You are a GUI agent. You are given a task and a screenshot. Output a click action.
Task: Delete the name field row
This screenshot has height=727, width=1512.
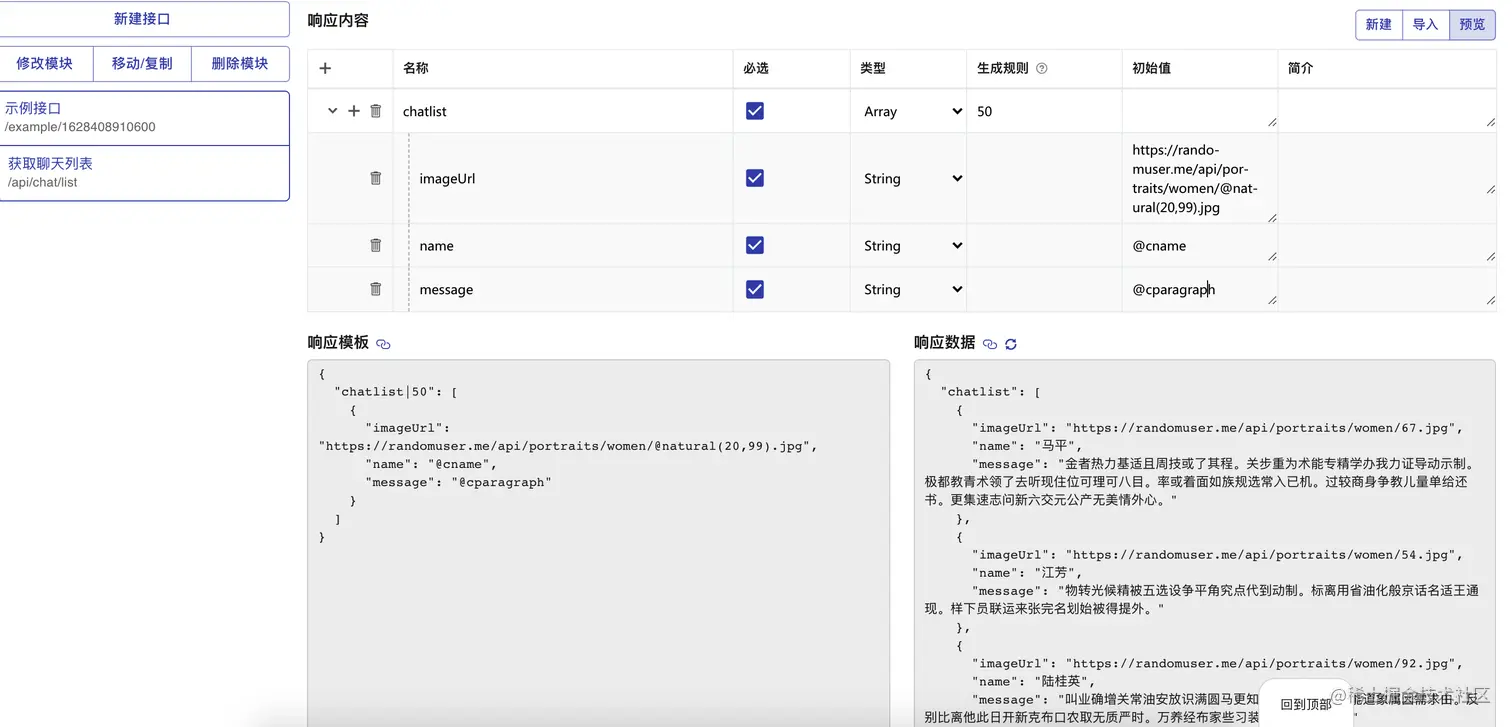[376, 245]
